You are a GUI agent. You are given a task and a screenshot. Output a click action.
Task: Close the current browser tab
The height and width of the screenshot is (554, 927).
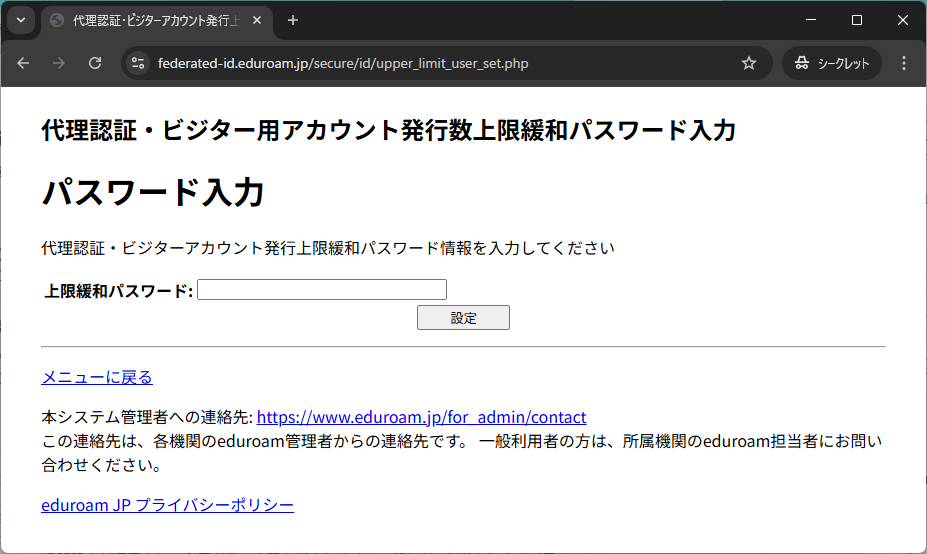click(x=257, y=20)
